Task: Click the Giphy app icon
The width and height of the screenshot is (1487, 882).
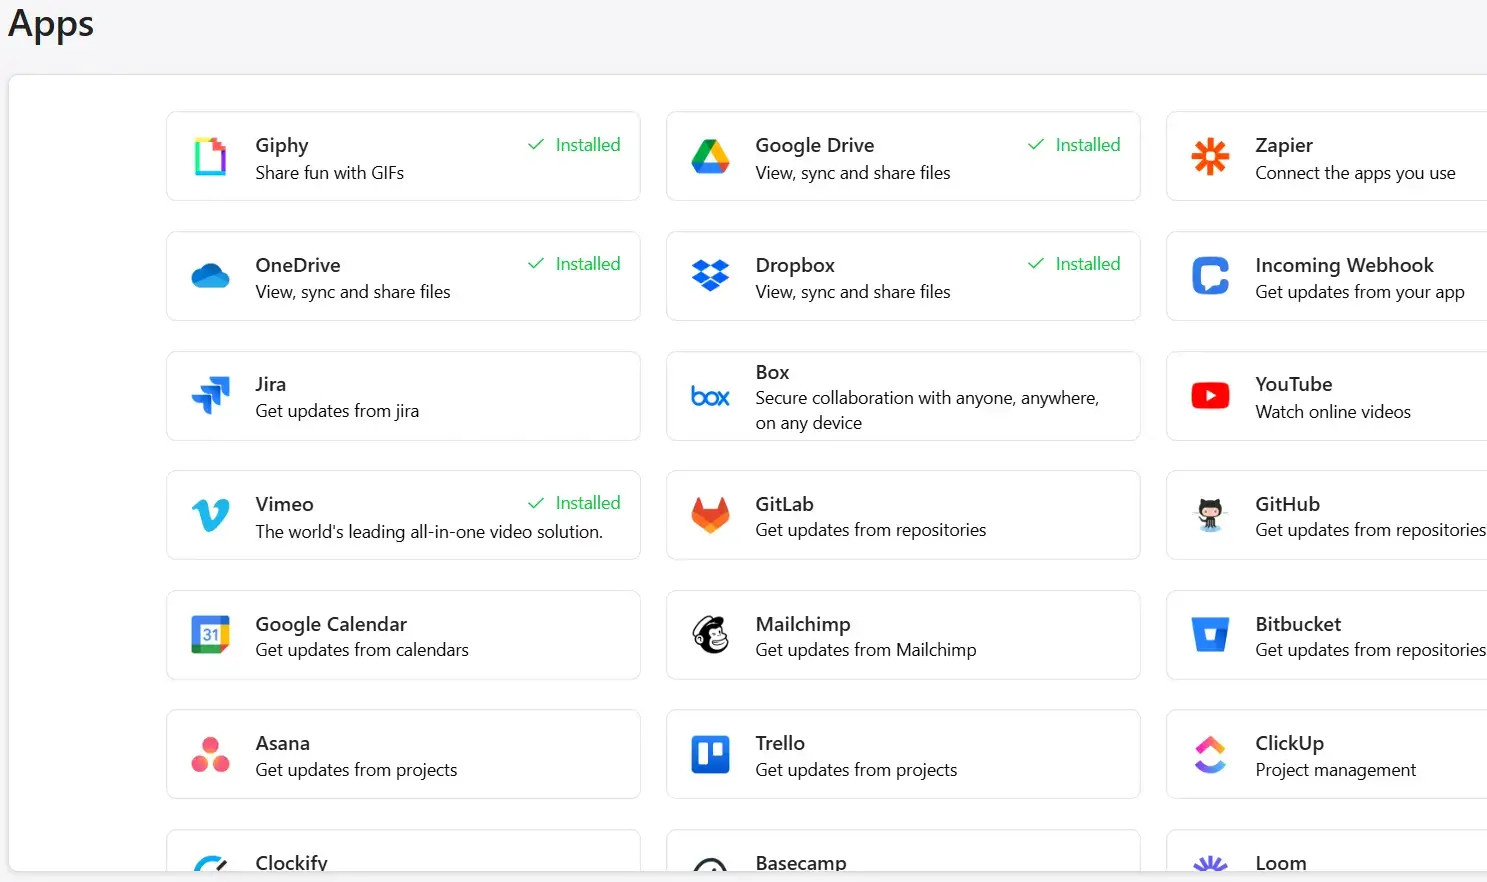Action: point(210,157)
